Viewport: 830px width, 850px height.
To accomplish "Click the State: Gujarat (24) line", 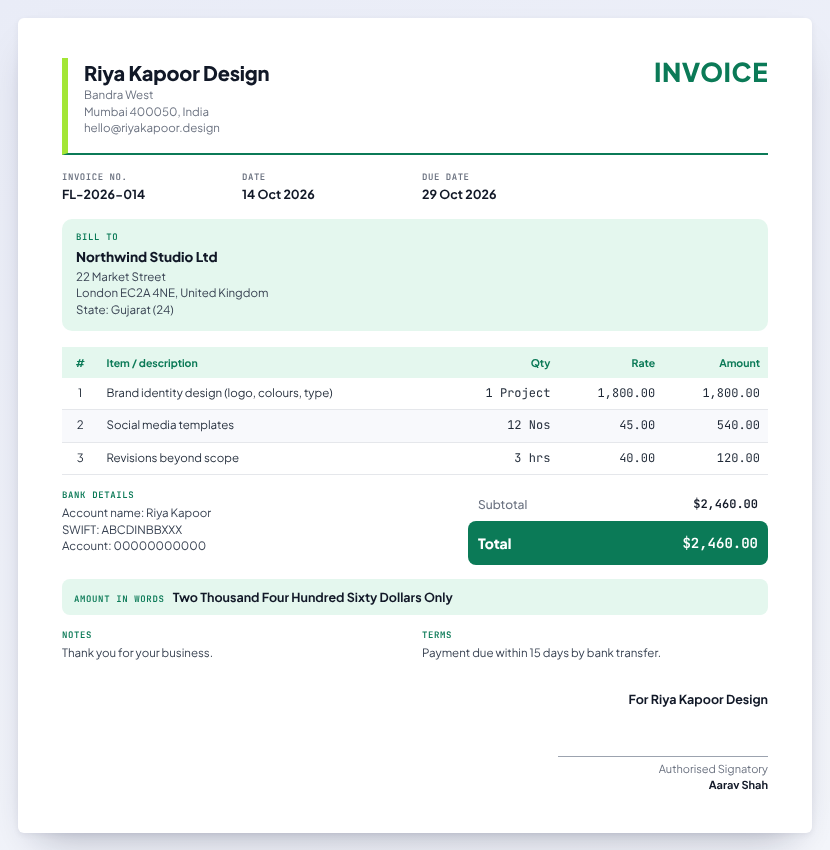I will click(x=125, y=310).
